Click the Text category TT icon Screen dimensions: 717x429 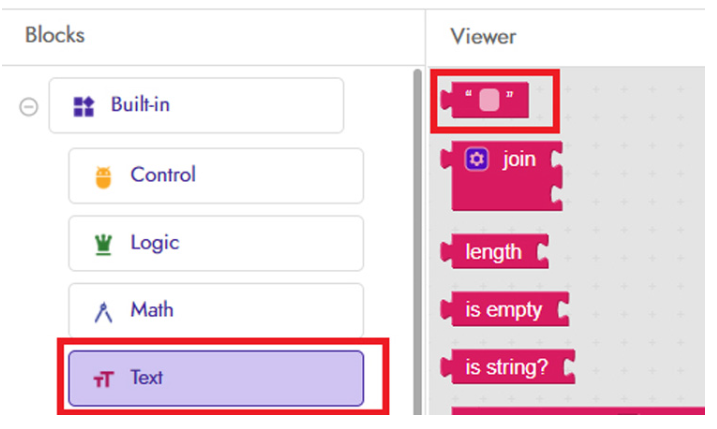pos(103,379)
